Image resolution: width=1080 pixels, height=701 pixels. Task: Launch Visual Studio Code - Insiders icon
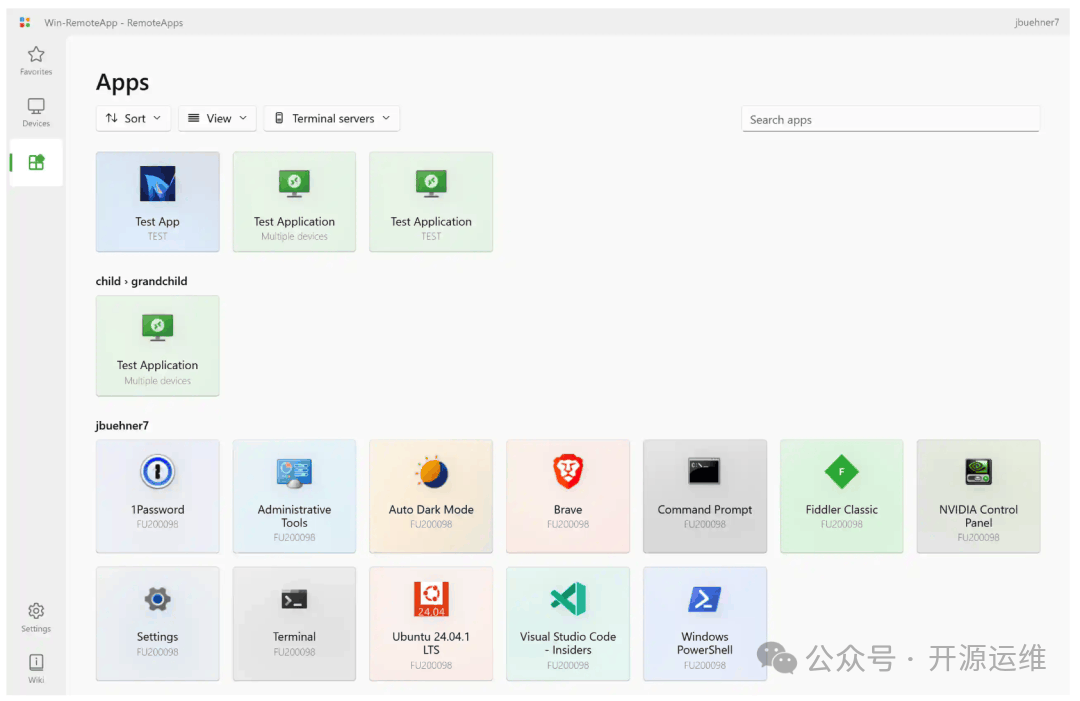[568, 599]
